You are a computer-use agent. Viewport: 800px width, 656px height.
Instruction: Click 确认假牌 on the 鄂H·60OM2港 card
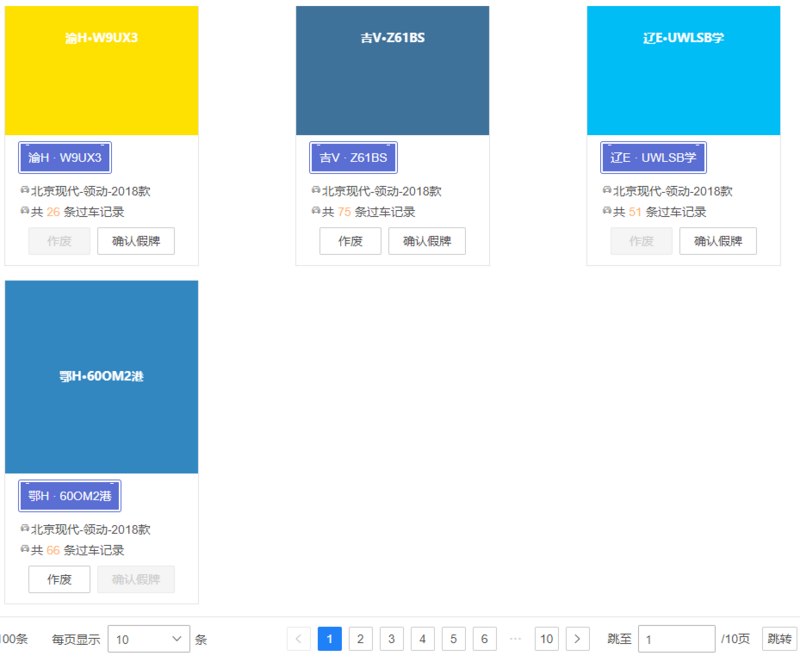pyautogui.click(x=136, y=579)
